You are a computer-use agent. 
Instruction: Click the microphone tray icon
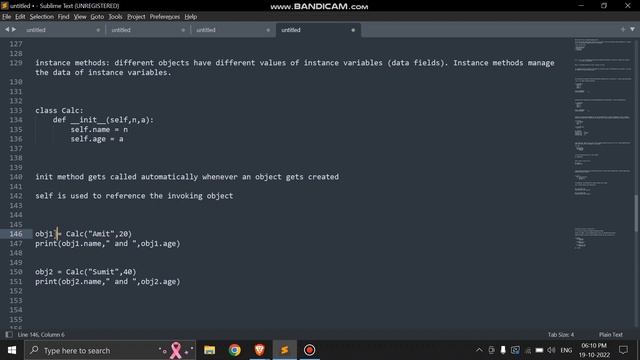point(503,350)
